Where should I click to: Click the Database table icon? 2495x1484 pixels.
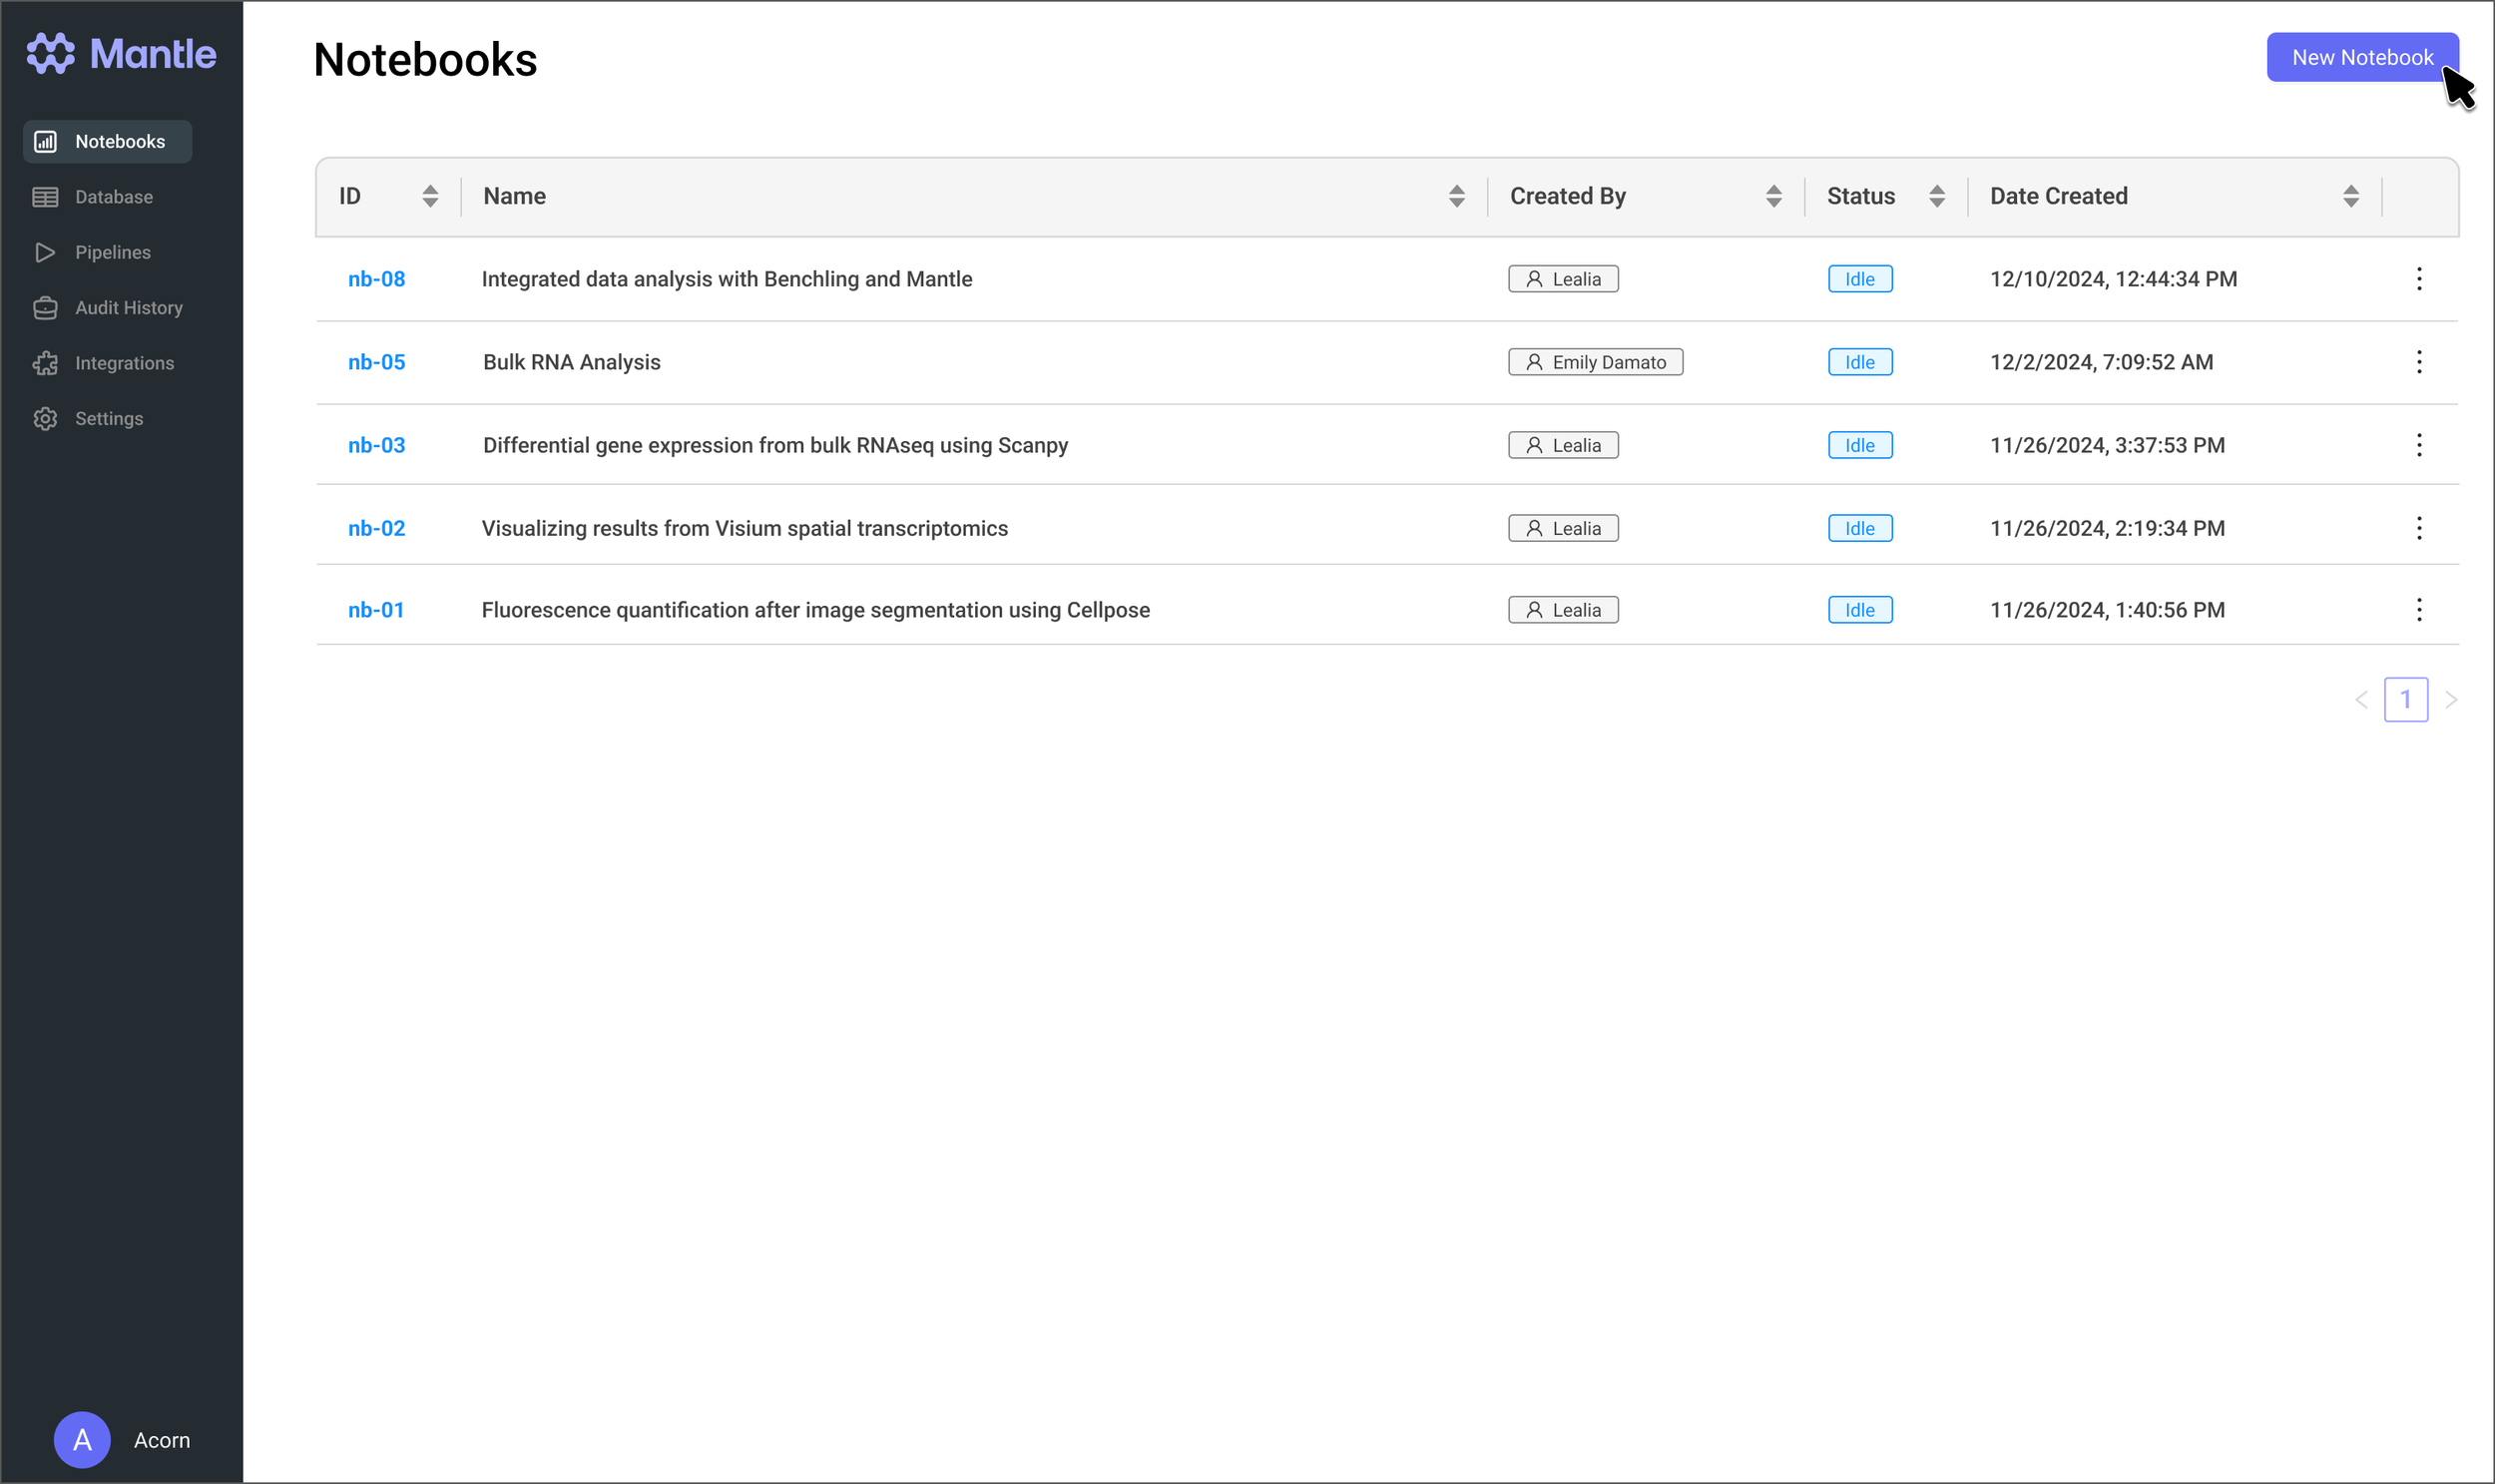[x=45, y=197]
